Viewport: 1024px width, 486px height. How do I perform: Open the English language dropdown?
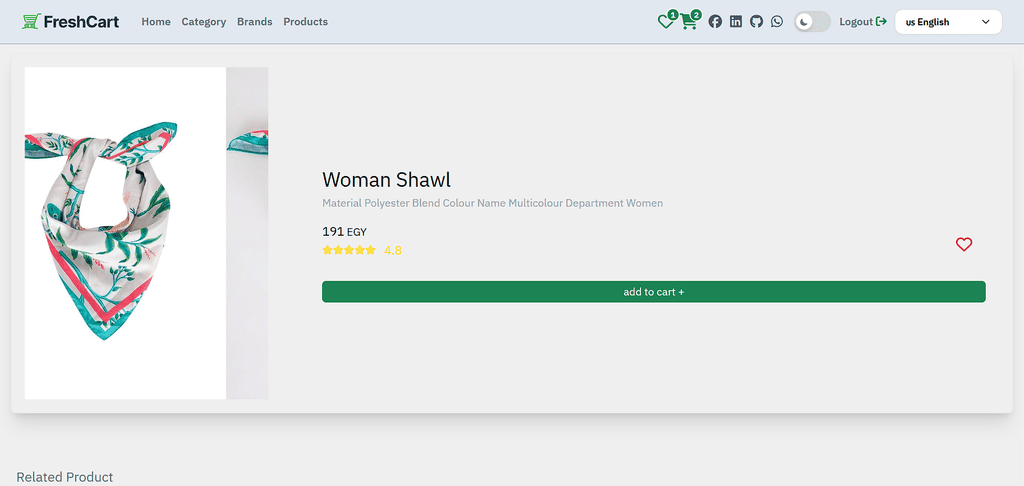[948, 22]
